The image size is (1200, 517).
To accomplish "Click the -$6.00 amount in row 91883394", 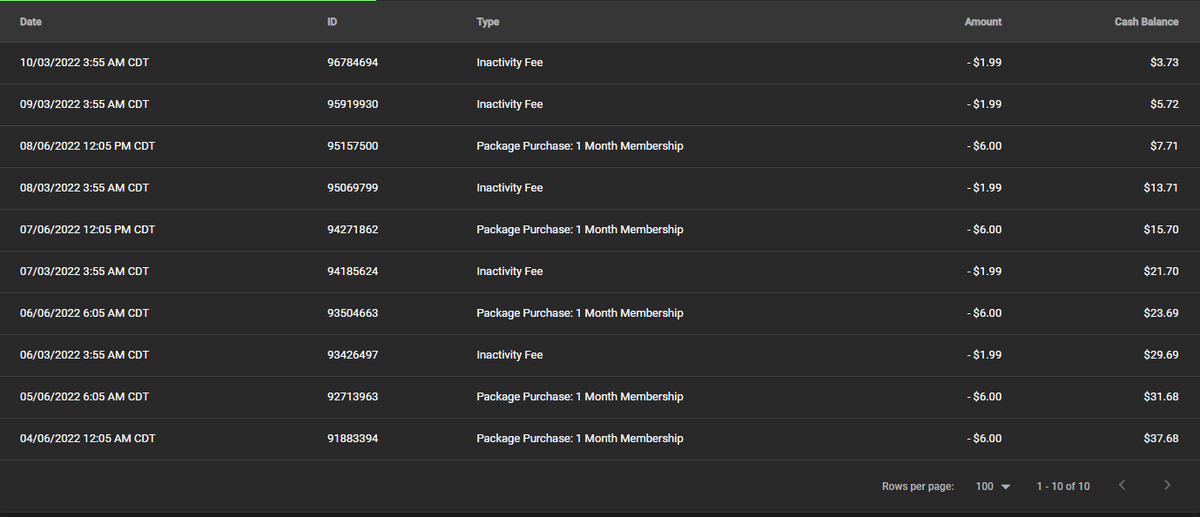I will click(985, 439).
